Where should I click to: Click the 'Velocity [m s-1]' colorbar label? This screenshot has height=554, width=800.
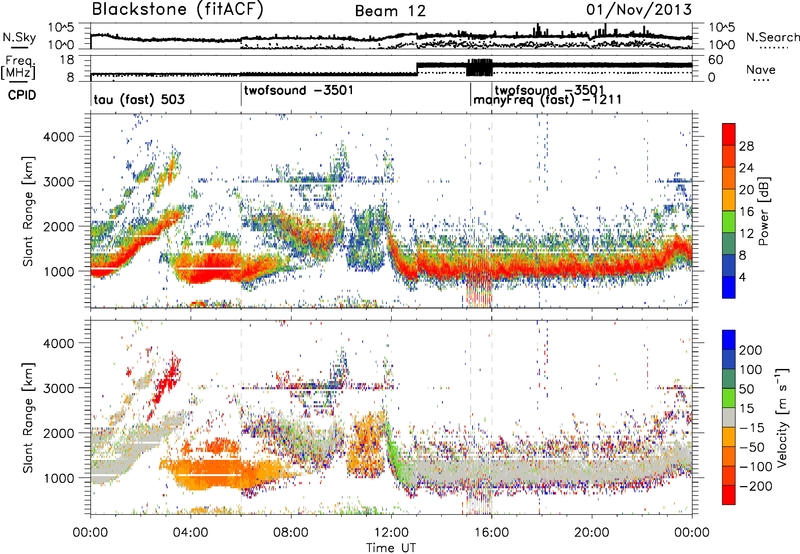782,417
